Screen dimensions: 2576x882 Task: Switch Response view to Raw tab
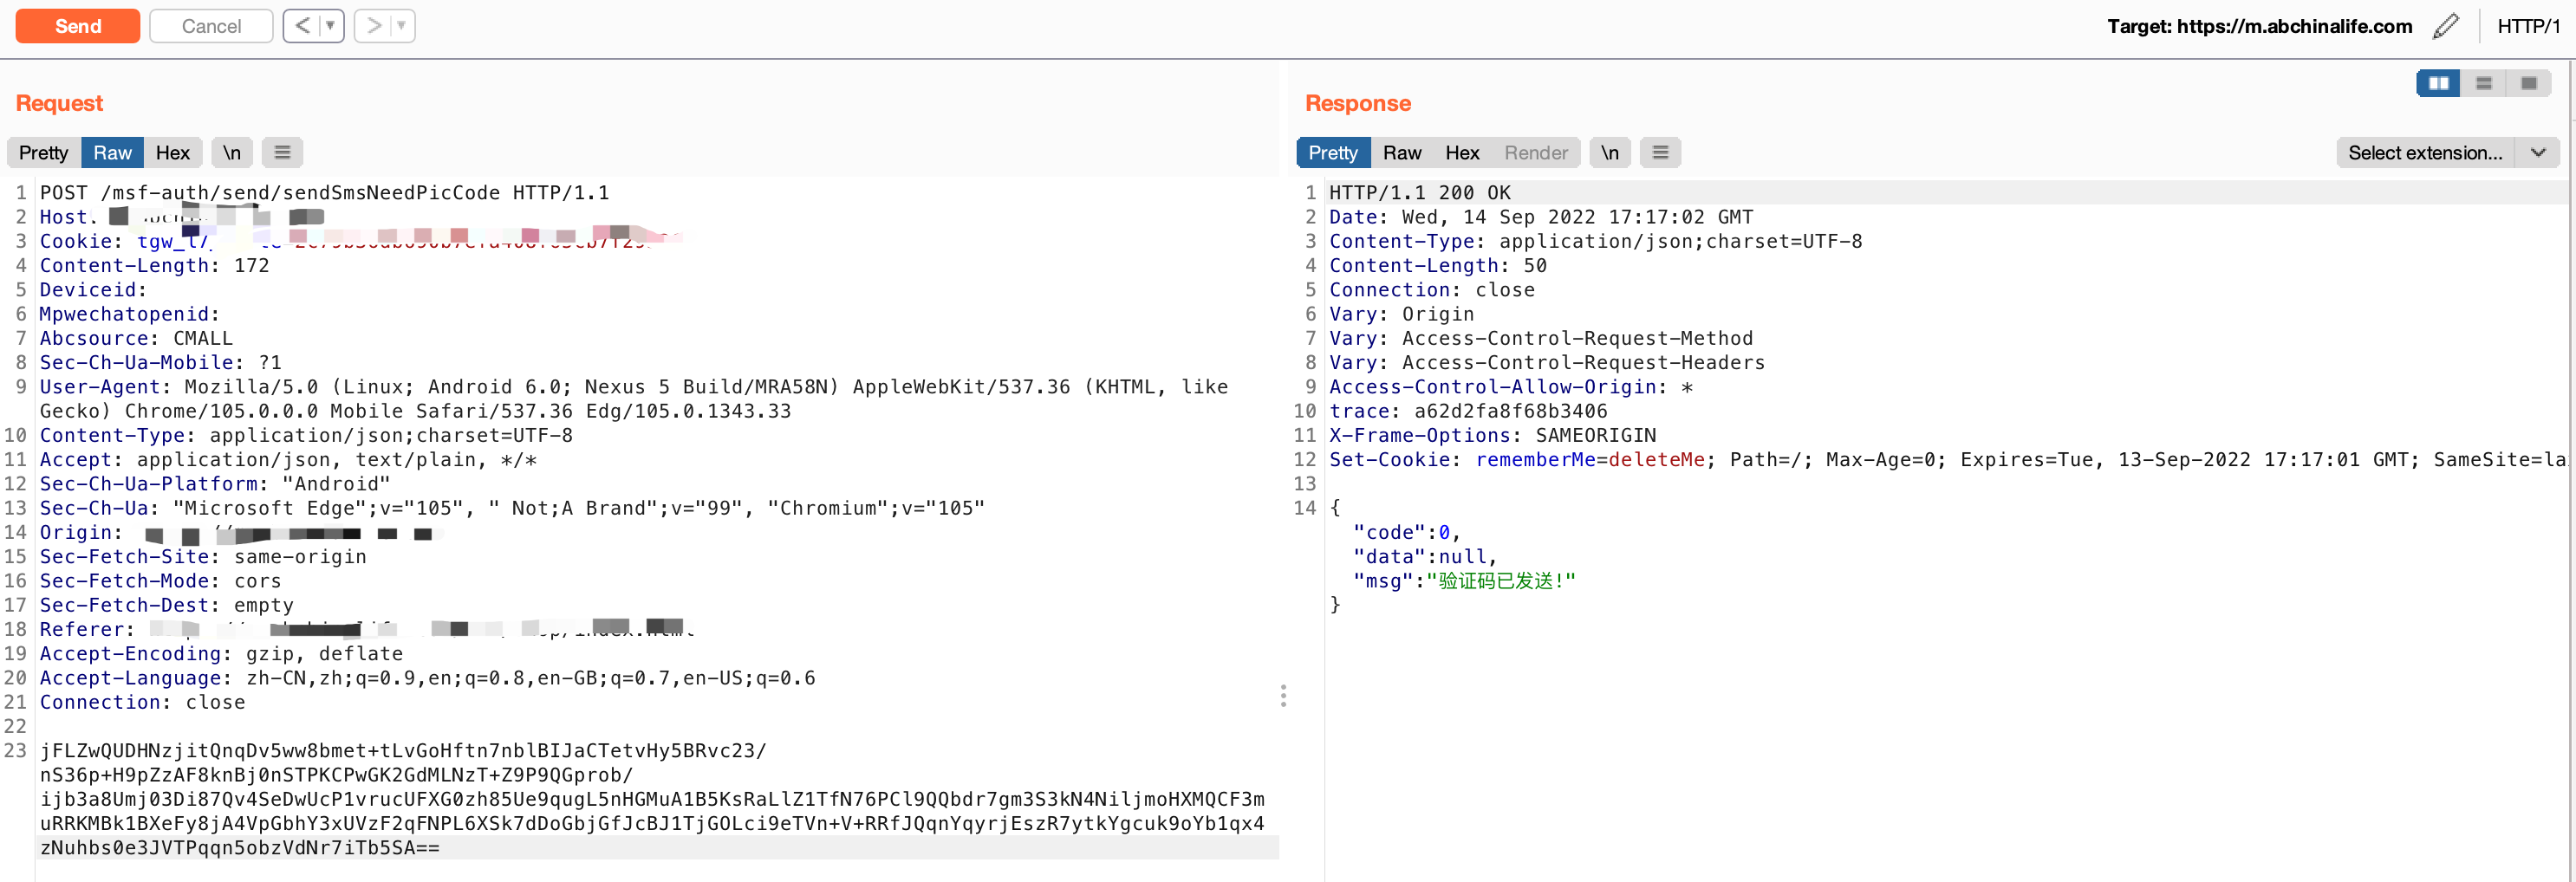point(1402,153)
